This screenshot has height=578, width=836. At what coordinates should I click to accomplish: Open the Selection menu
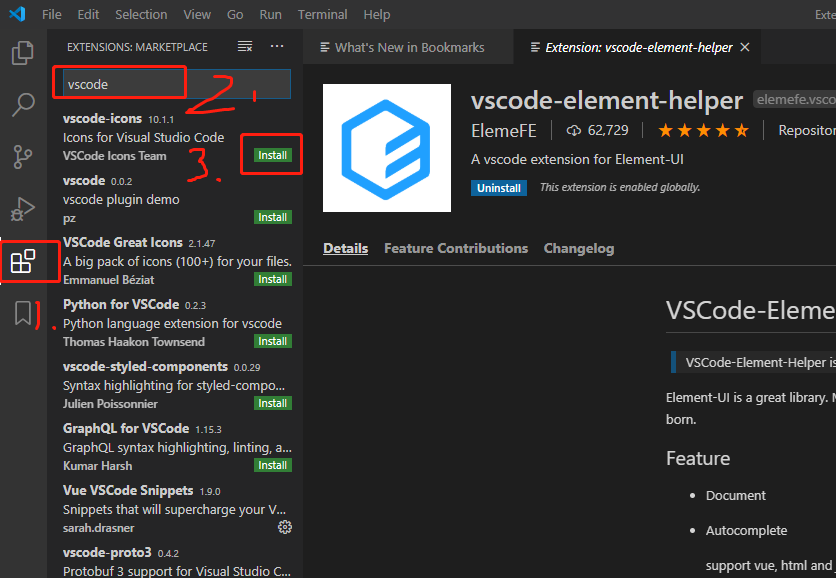coord(141,14)
